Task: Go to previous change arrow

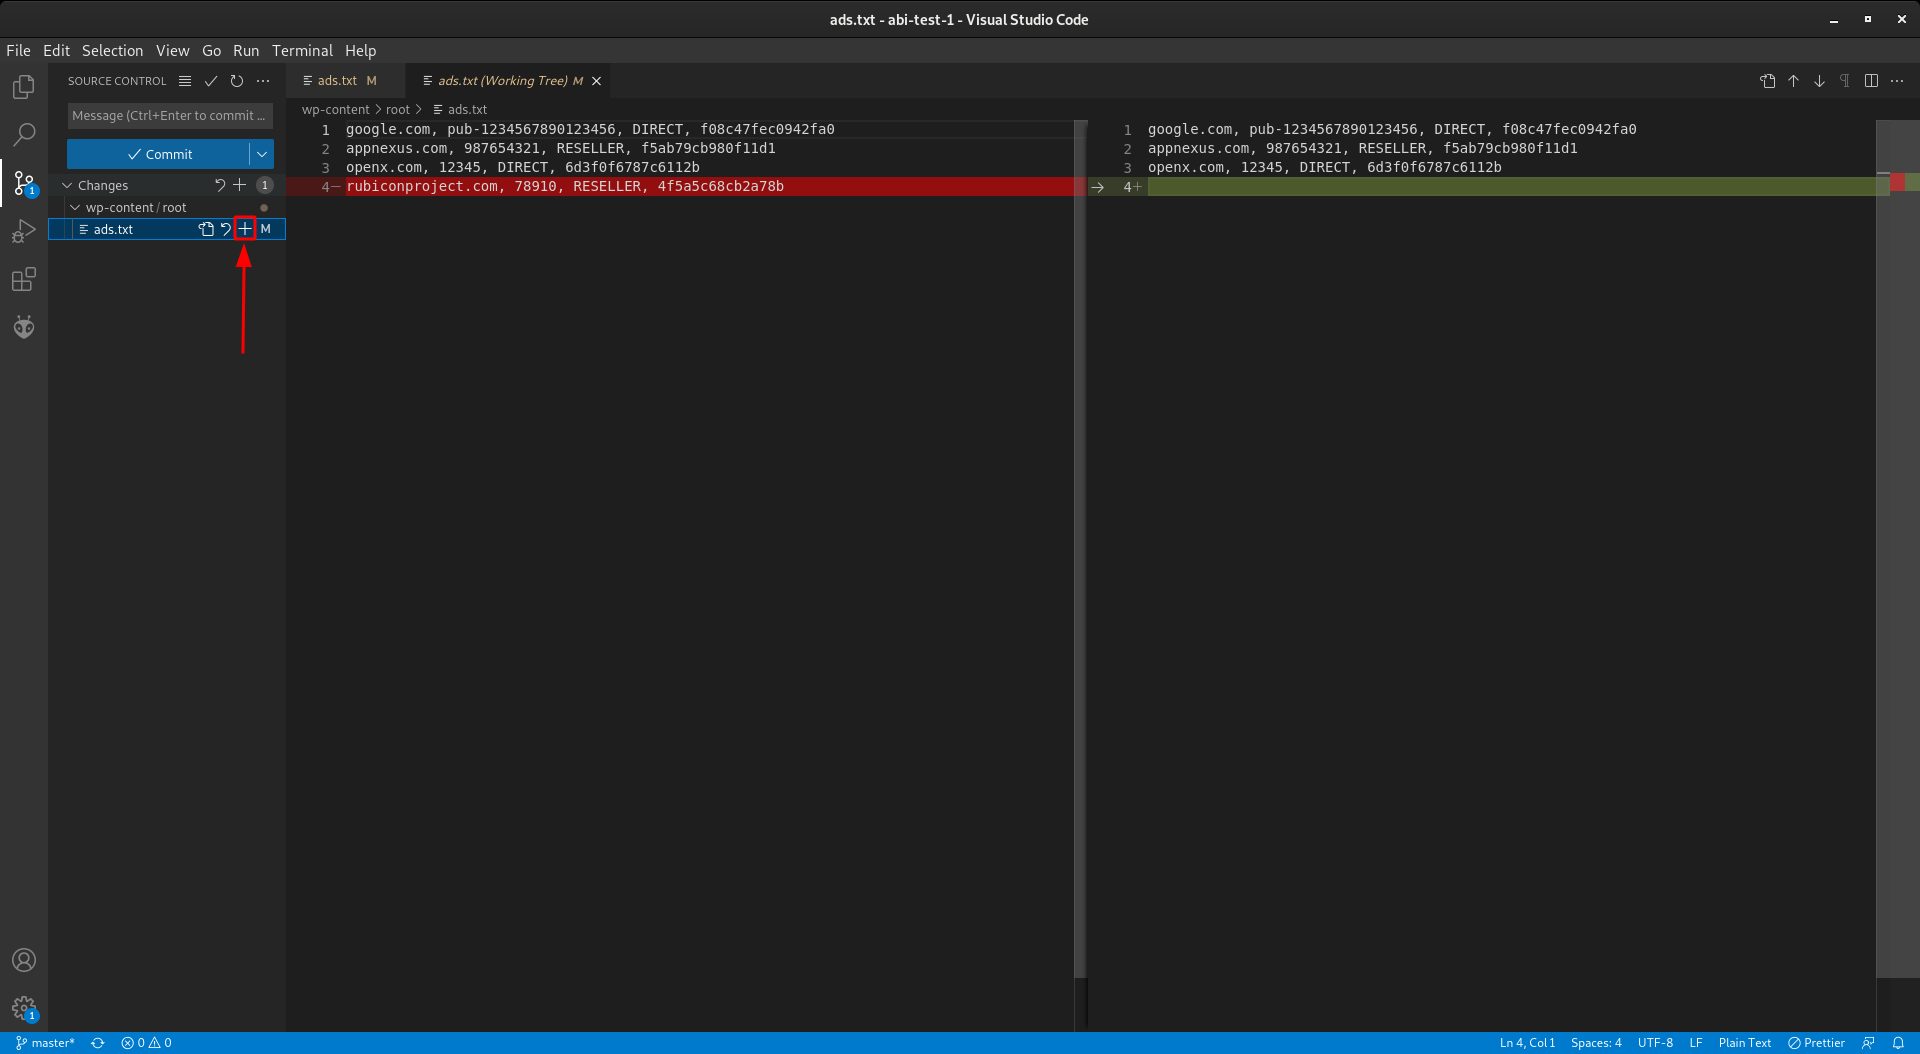Action: (x=1794, y=81)
